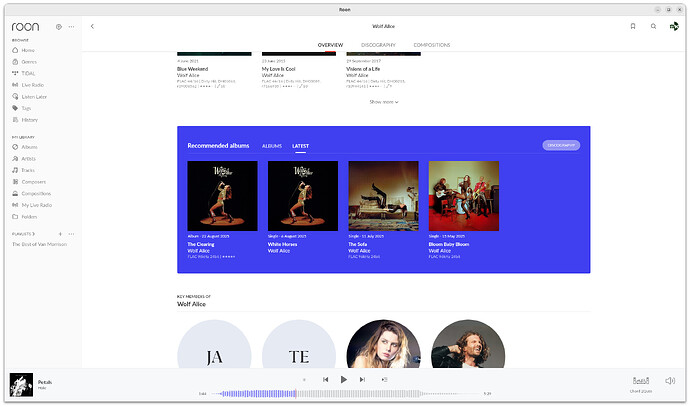The image size is (690, 407).
Task: Go to Live Radio
Action: pos(33,85)
